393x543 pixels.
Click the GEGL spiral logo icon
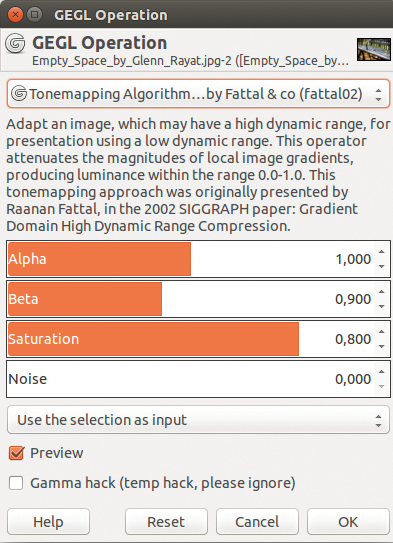click(x=15, y=43)
